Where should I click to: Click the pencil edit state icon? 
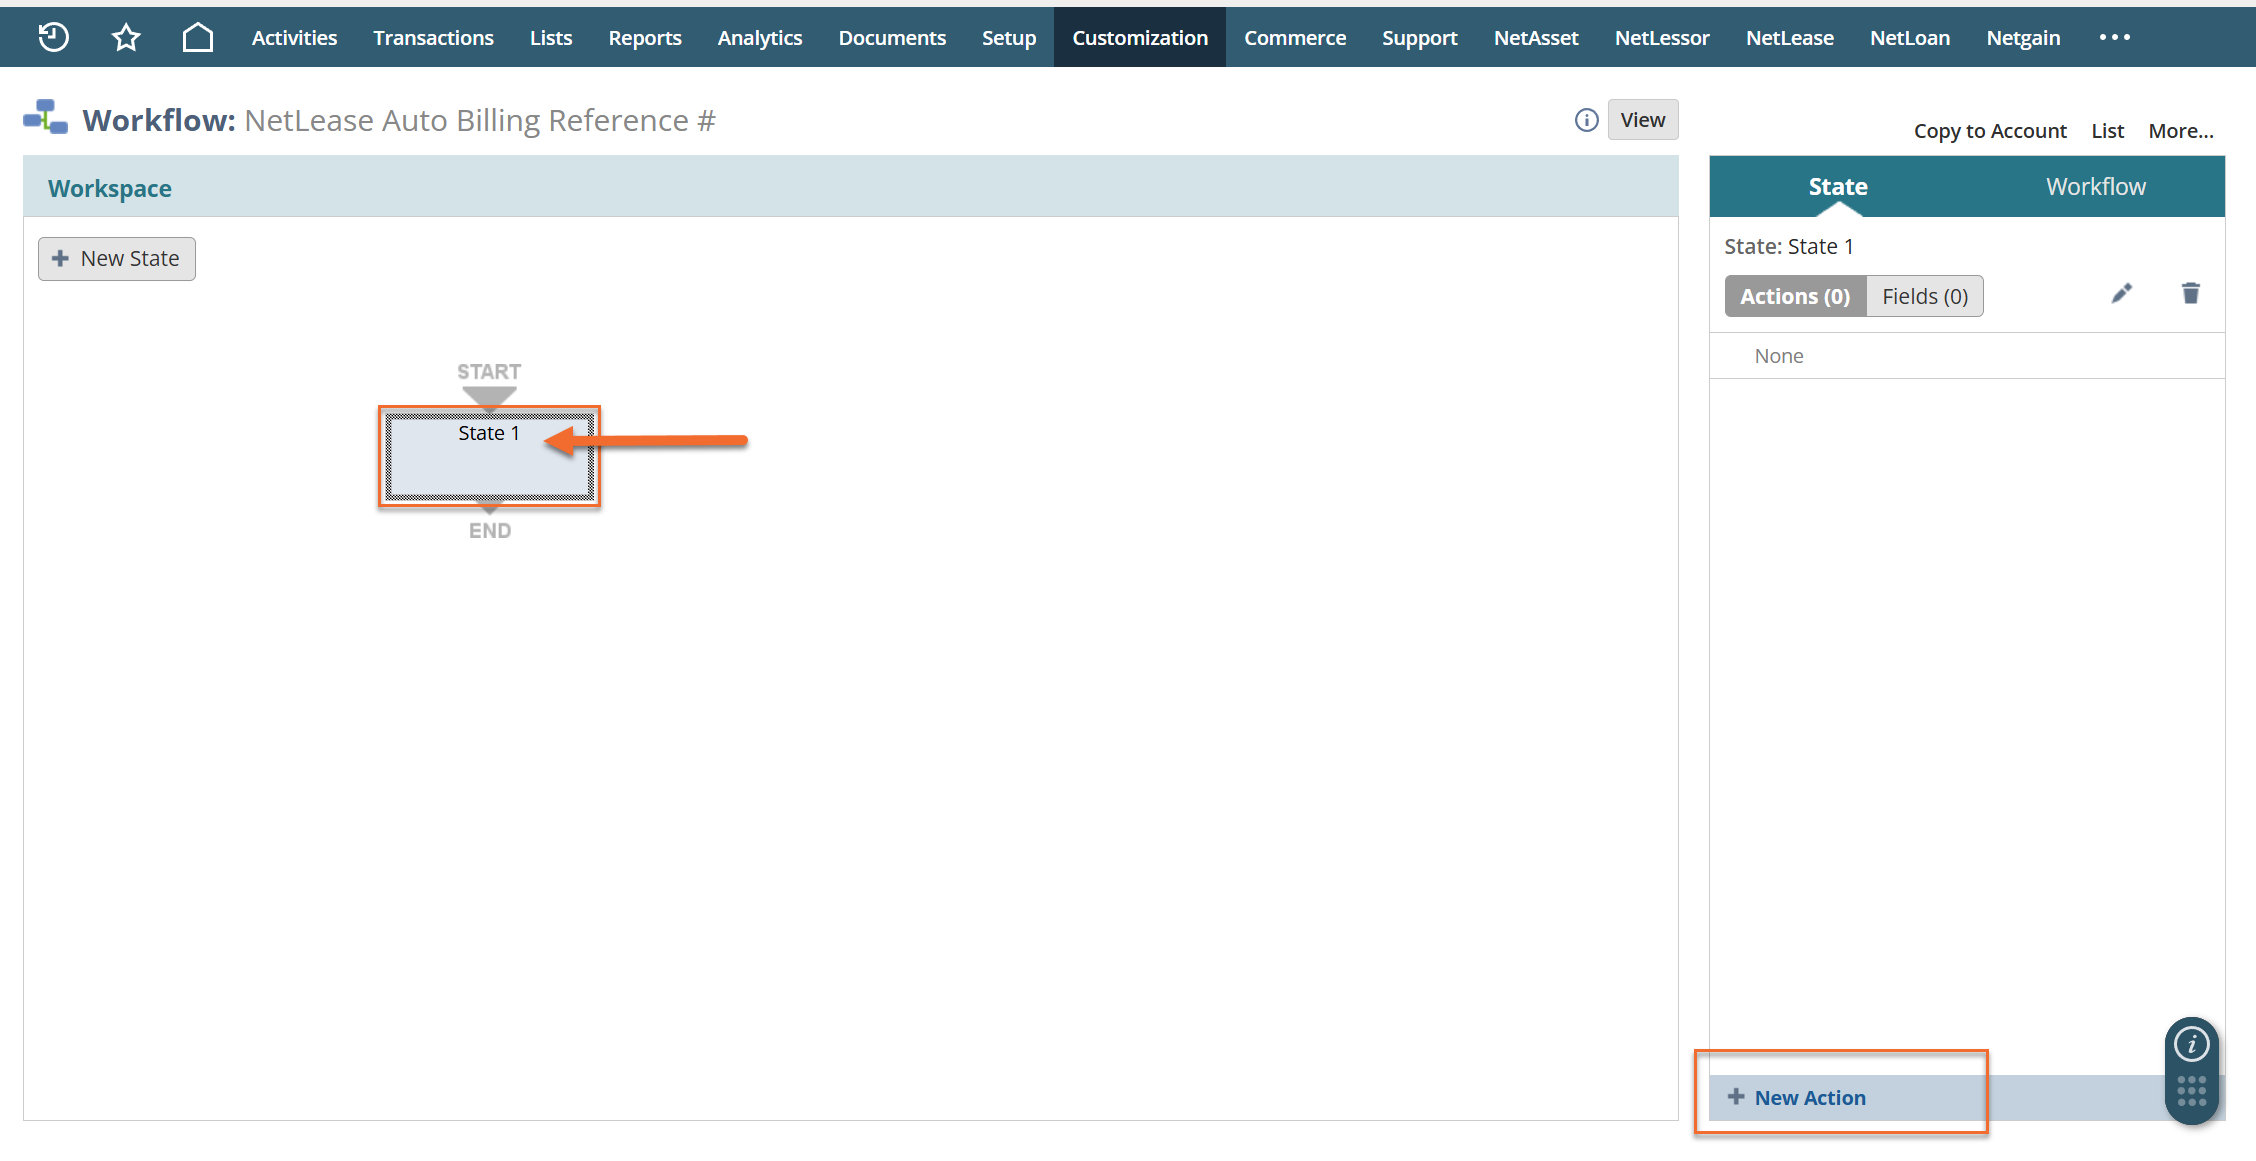tap(2121, 294)
